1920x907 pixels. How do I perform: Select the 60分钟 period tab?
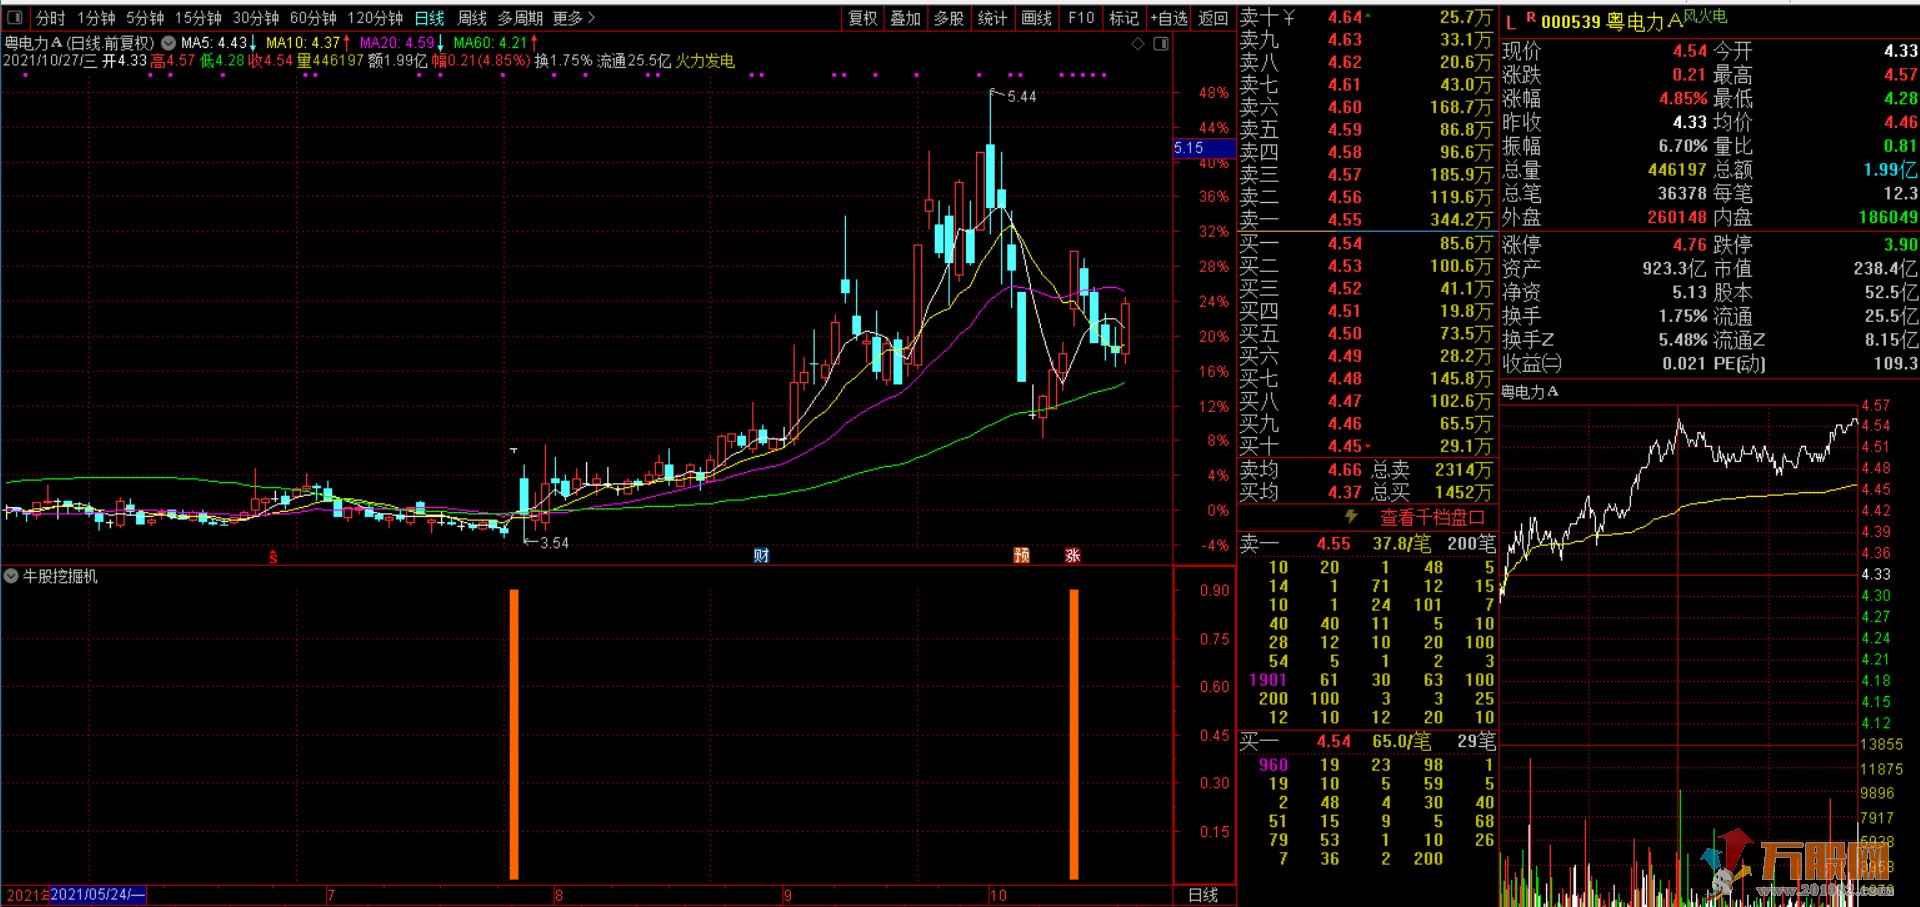(x=313, y=18)
